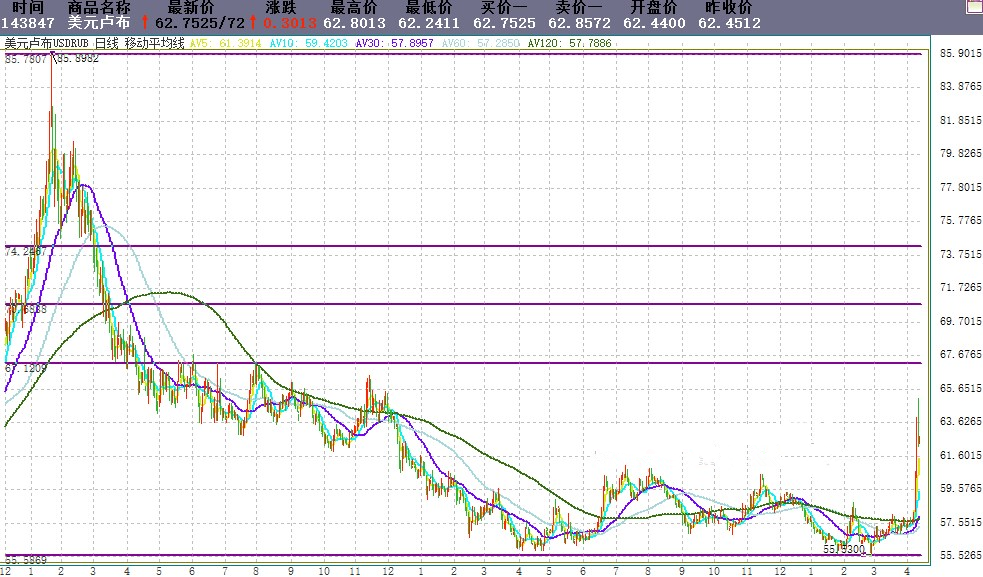Open the 日线 period label
Viewport: 983px width, 577px height.
pos(108,44)
